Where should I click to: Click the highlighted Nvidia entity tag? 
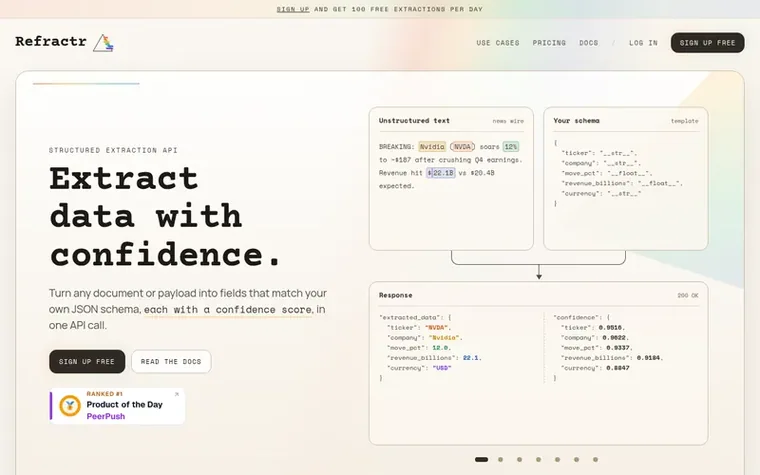[432, 146]
